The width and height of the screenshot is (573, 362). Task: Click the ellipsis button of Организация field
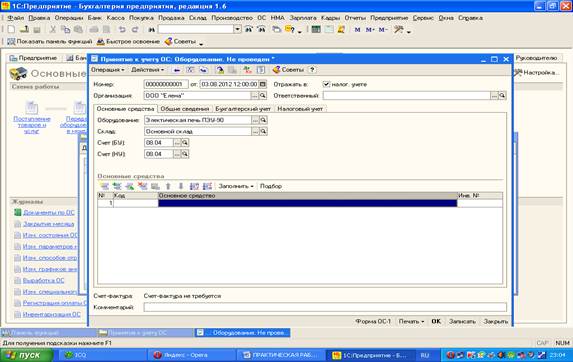(x=255, y=96)
